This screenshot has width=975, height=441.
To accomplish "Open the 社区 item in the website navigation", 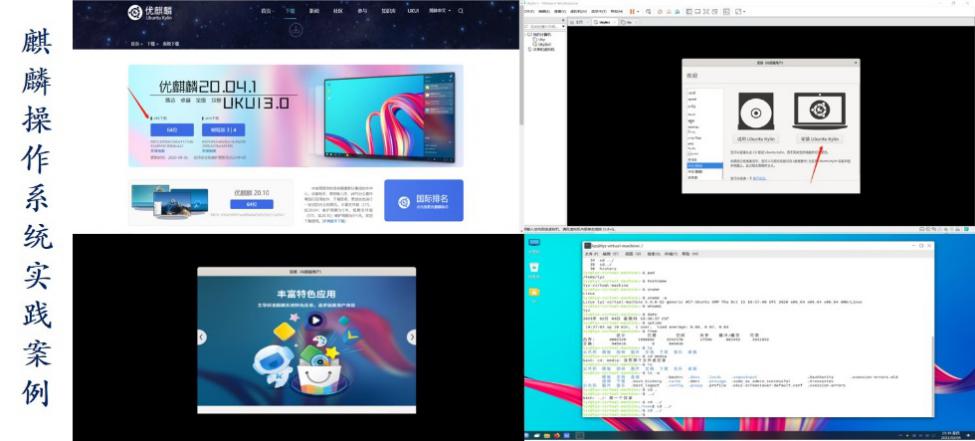I will point(338,11).
